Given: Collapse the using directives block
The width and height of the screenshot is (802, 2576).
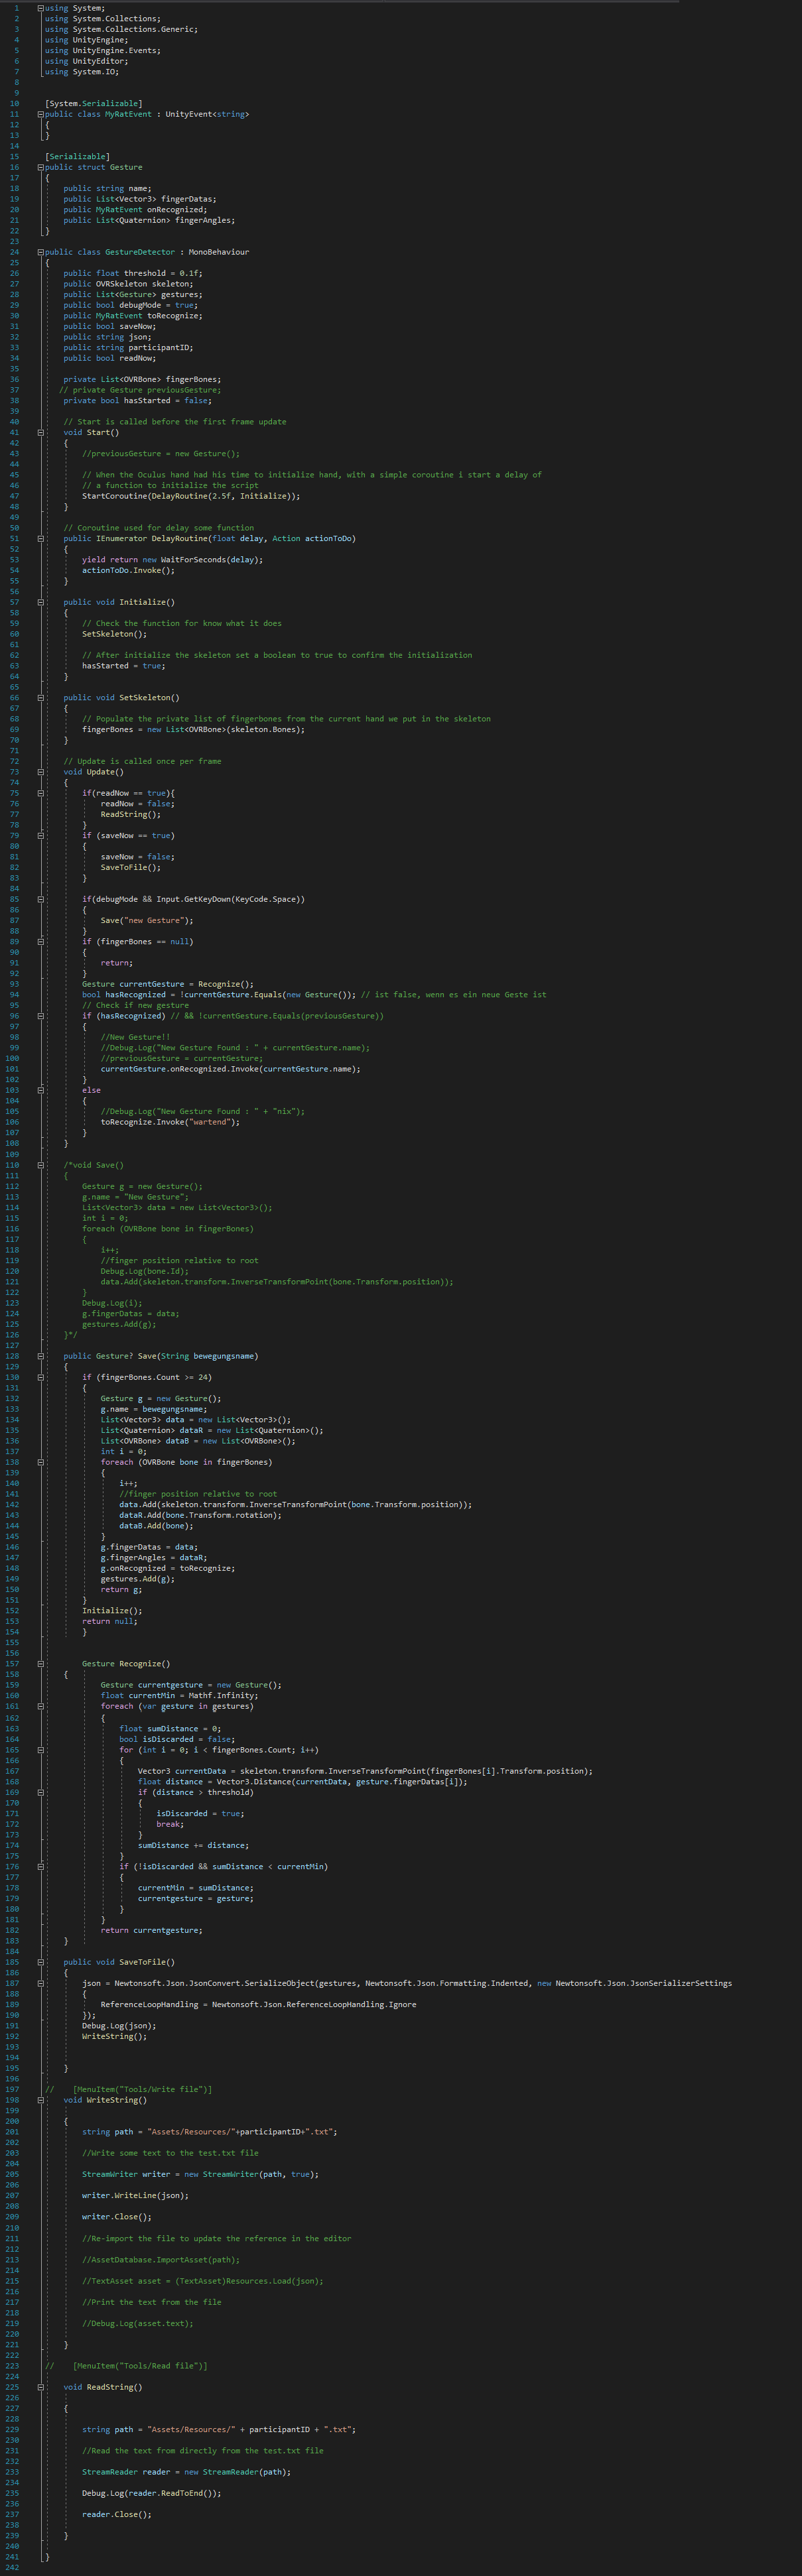Looking at the screenshot, I should (41, 8).
